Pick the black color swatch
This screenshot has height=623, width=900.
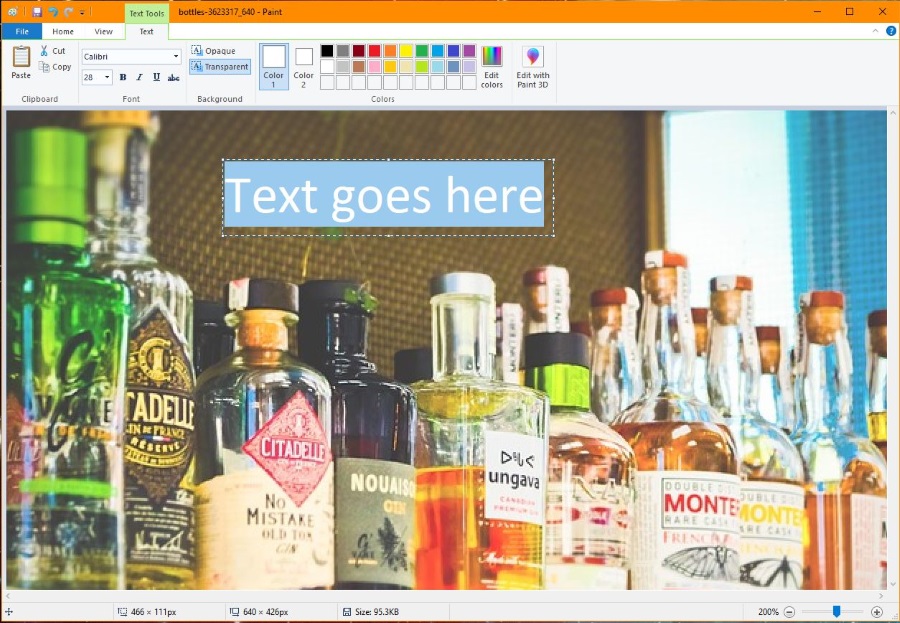[x=327, y=51]
